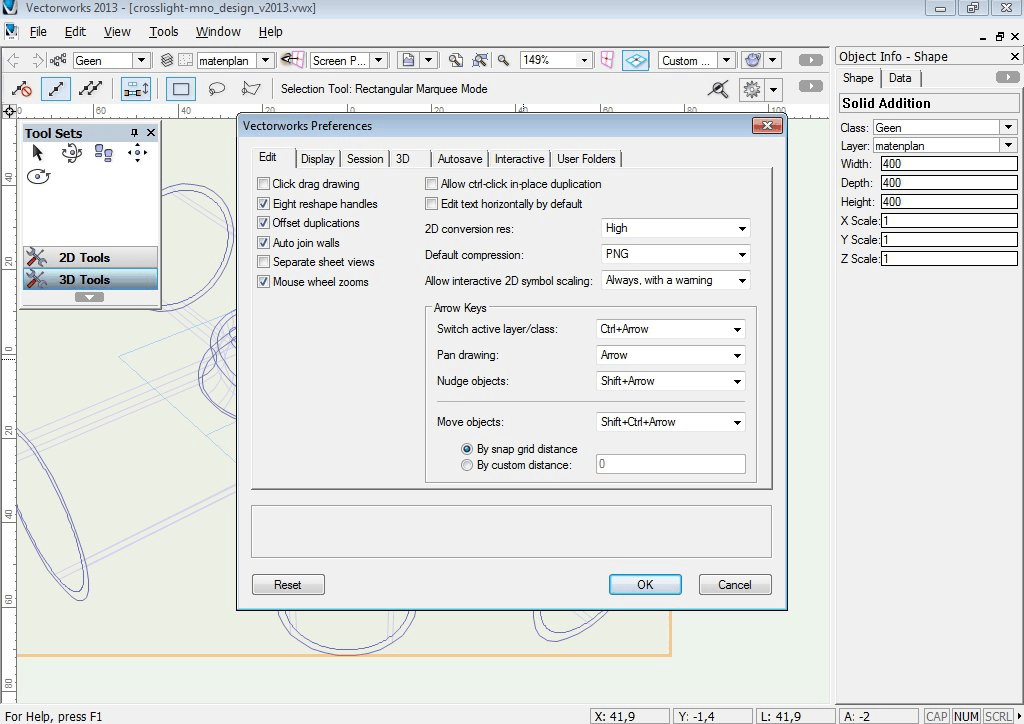Expand the Default compression dropdown
This screenshot has height=724, width=1024.
674,254
